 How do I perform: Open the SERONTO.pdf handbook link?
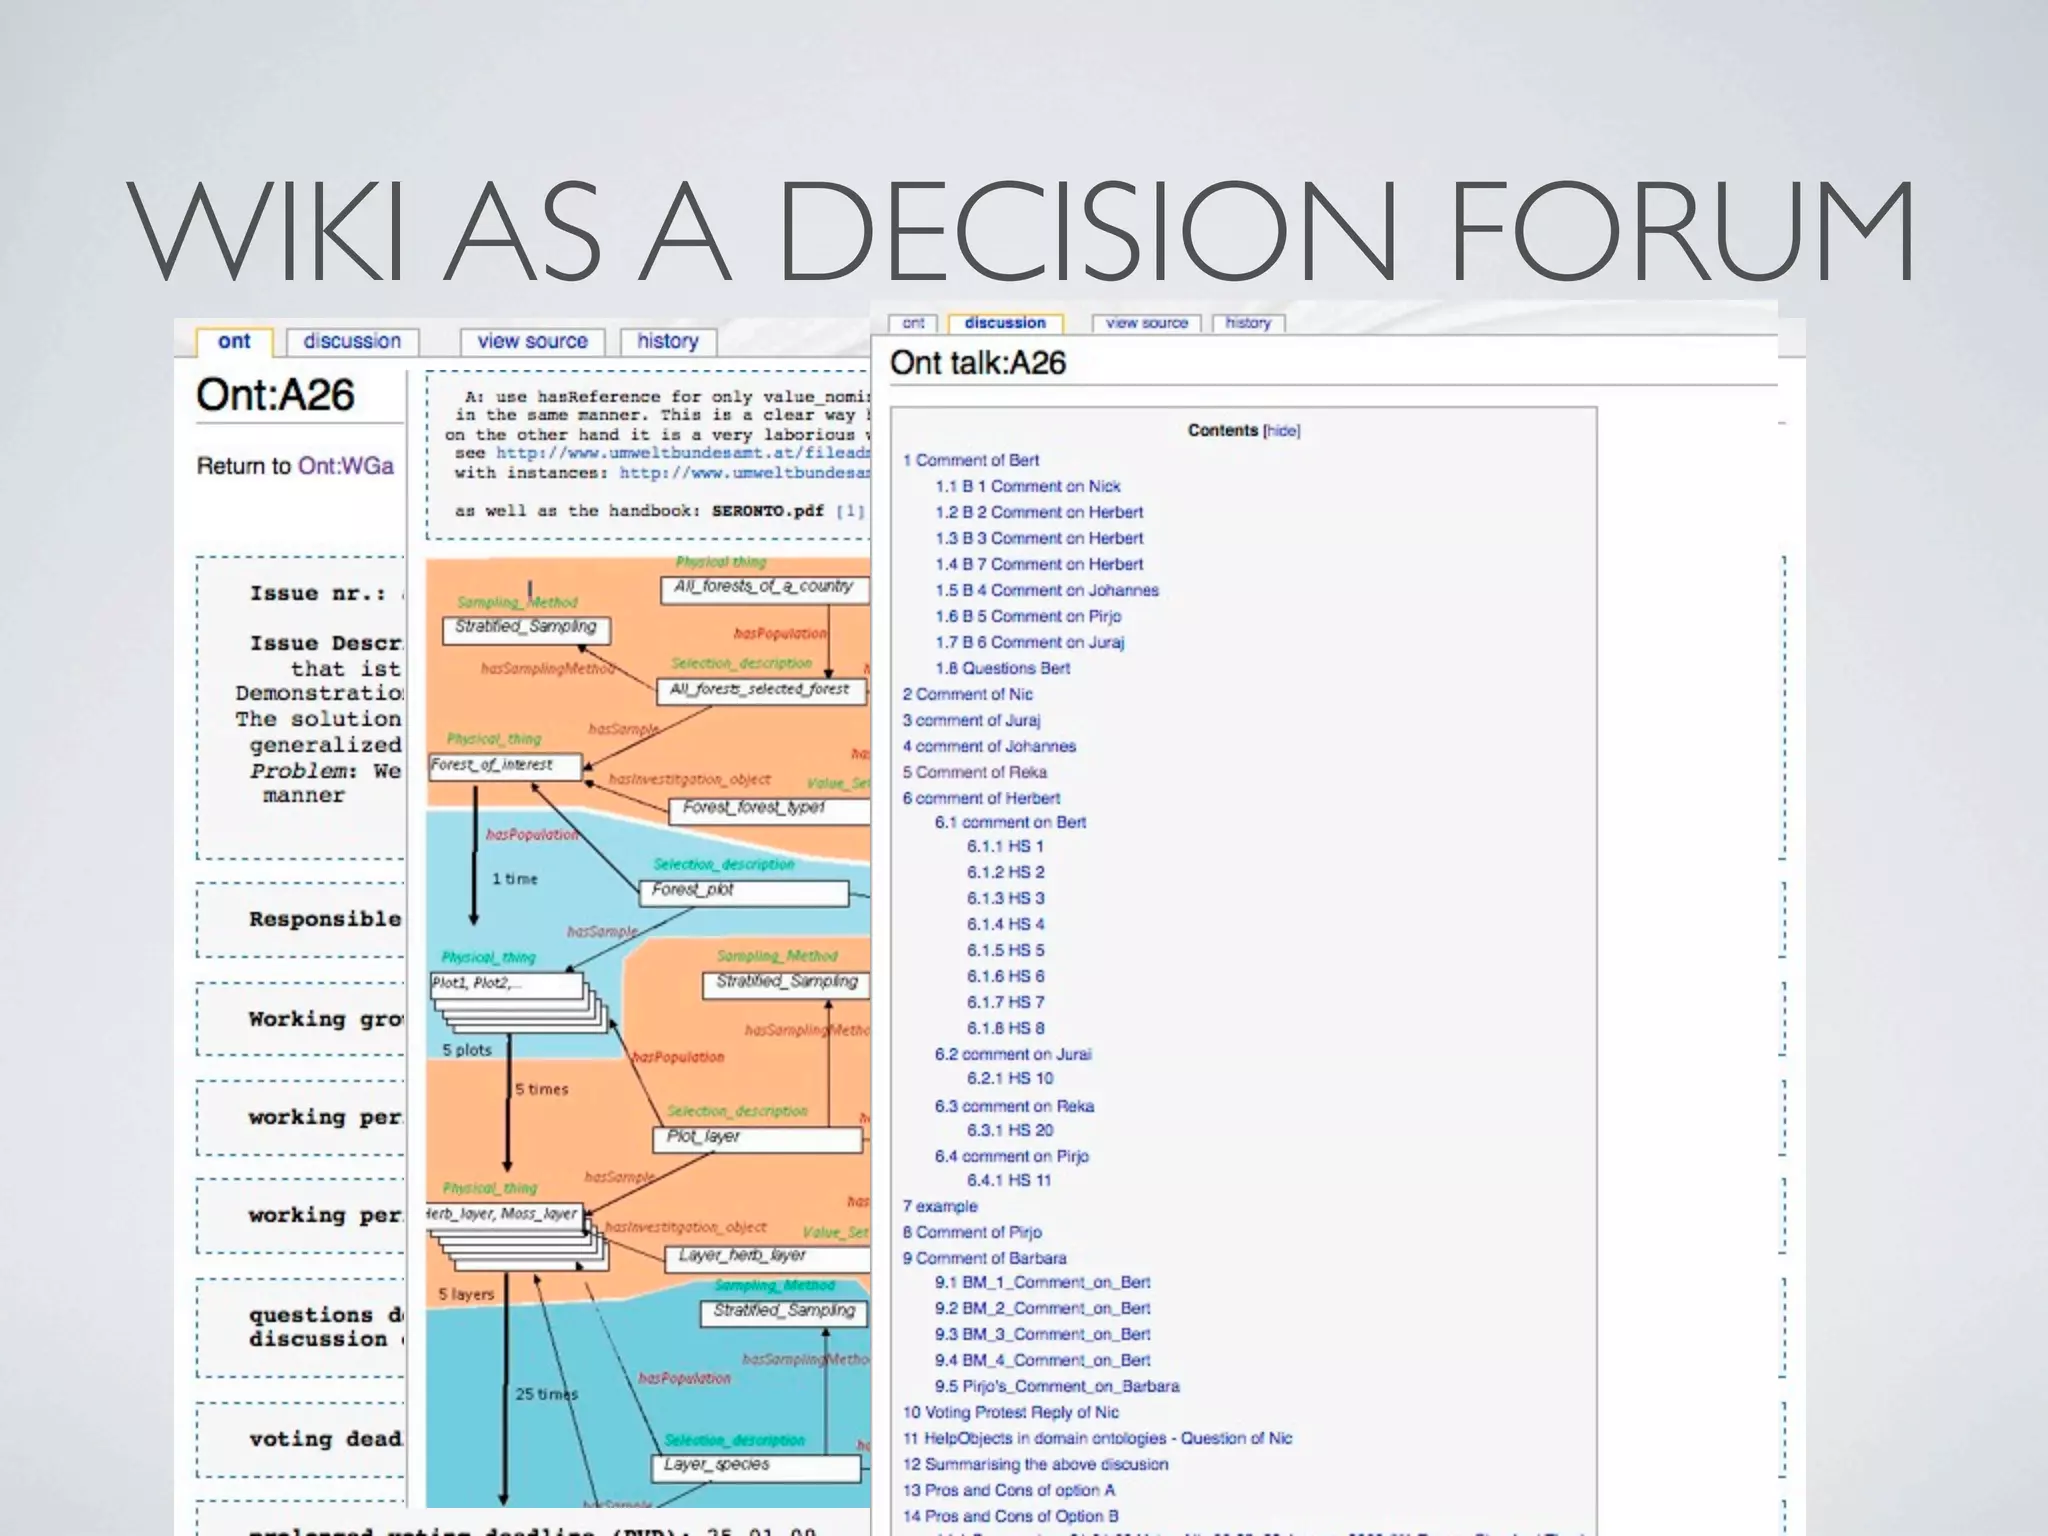(x=767, y=511)
